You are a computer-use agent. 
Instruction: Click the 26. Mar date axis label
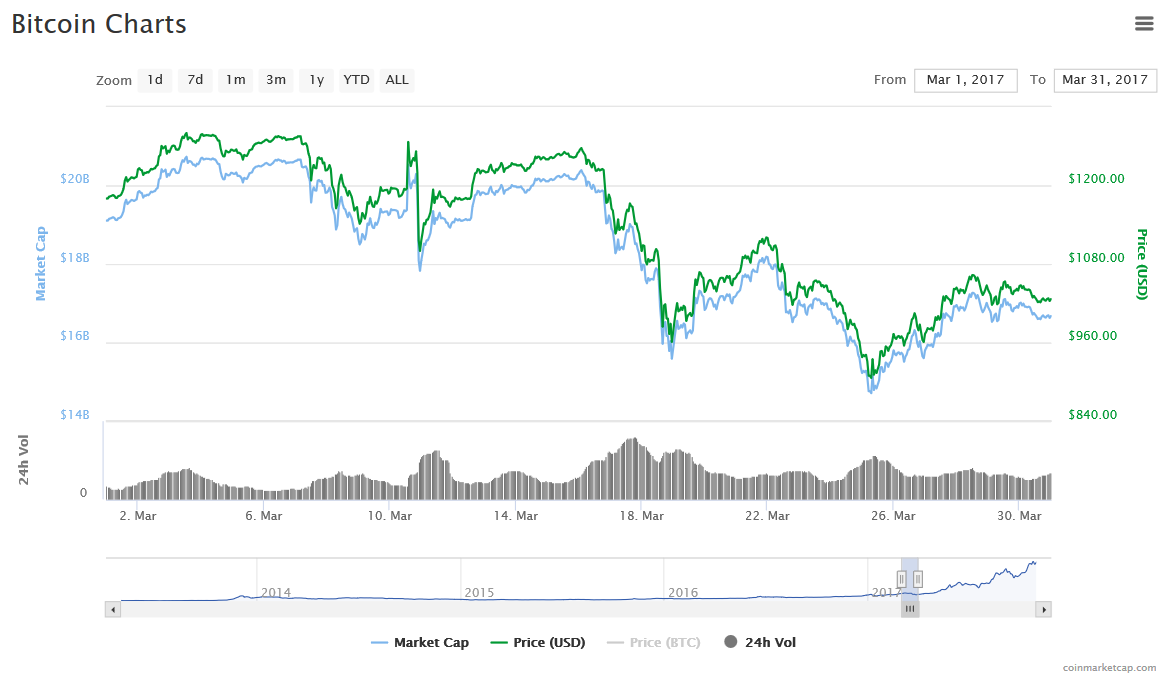pos(893,516)
